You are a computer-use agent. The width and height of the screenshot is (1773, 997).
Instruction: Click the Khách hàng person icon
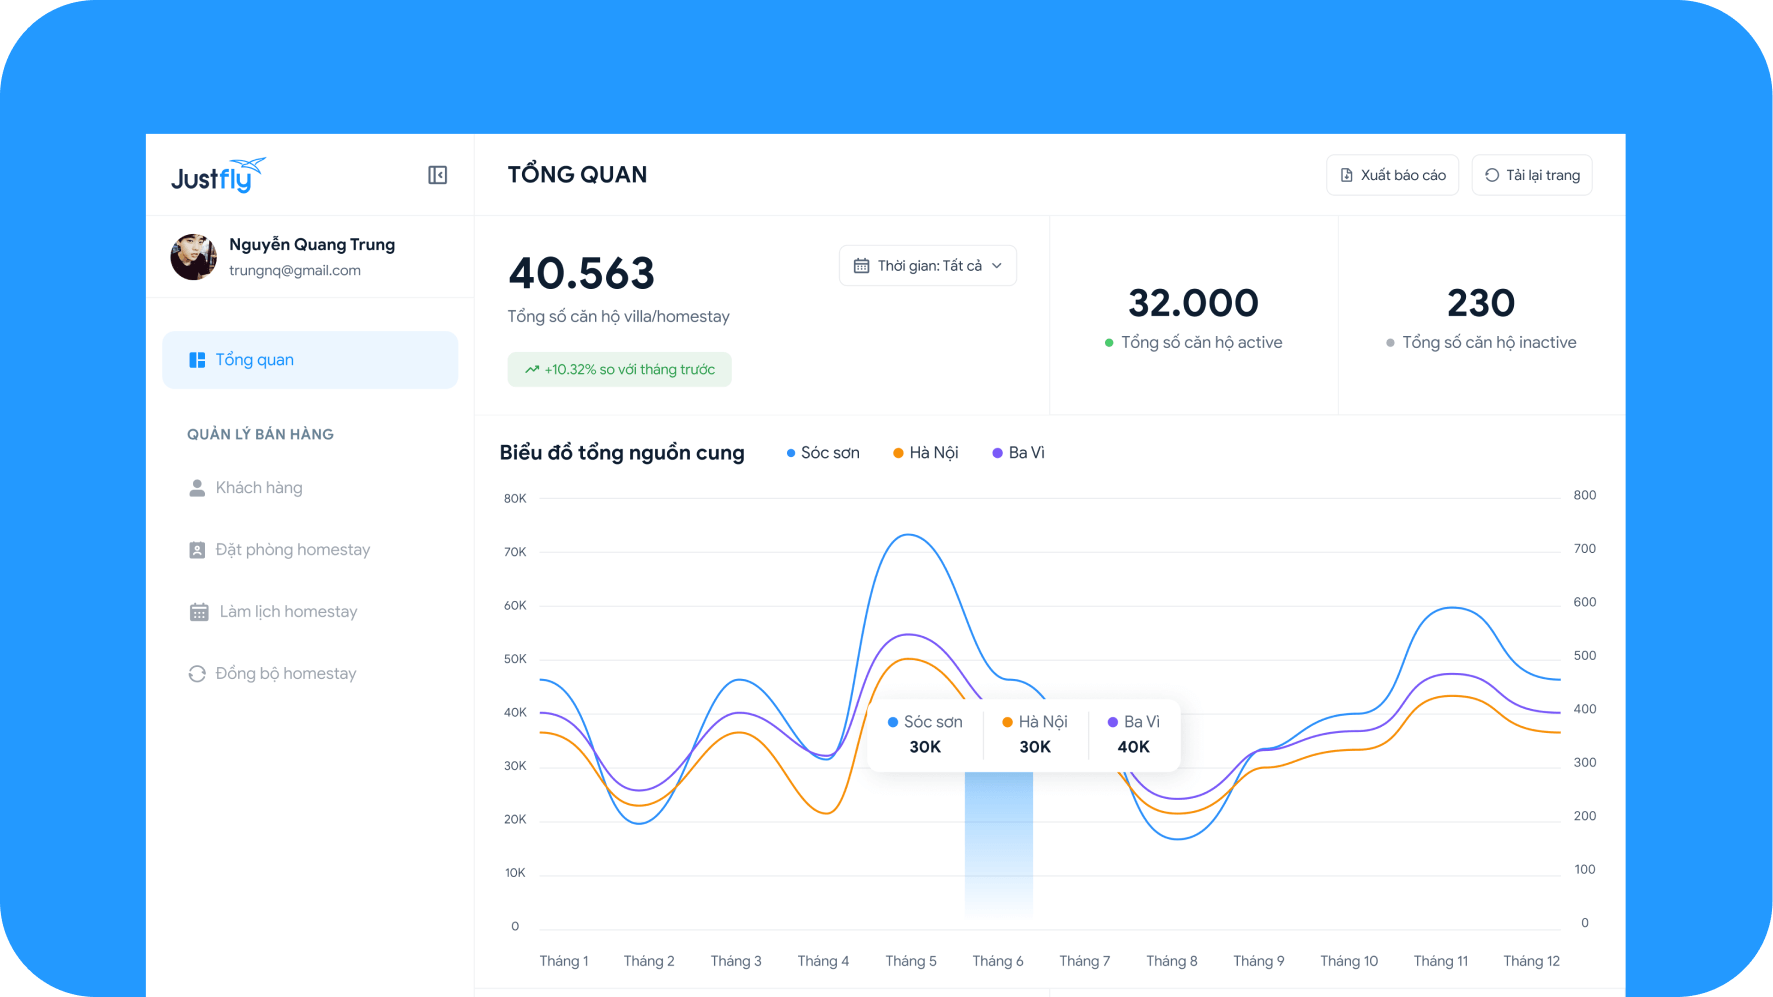(x=197, y=488)
